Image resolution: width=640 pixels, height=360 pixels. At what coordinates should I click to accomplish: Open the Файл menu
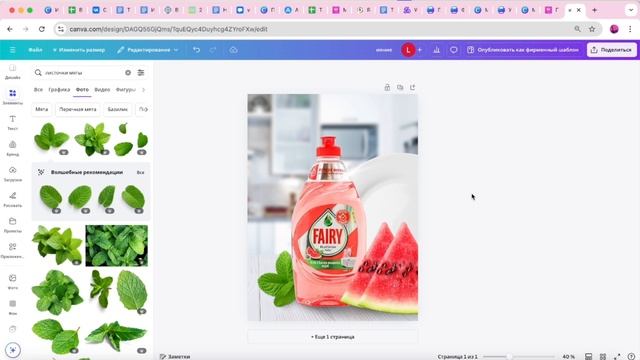pos(35,50)
